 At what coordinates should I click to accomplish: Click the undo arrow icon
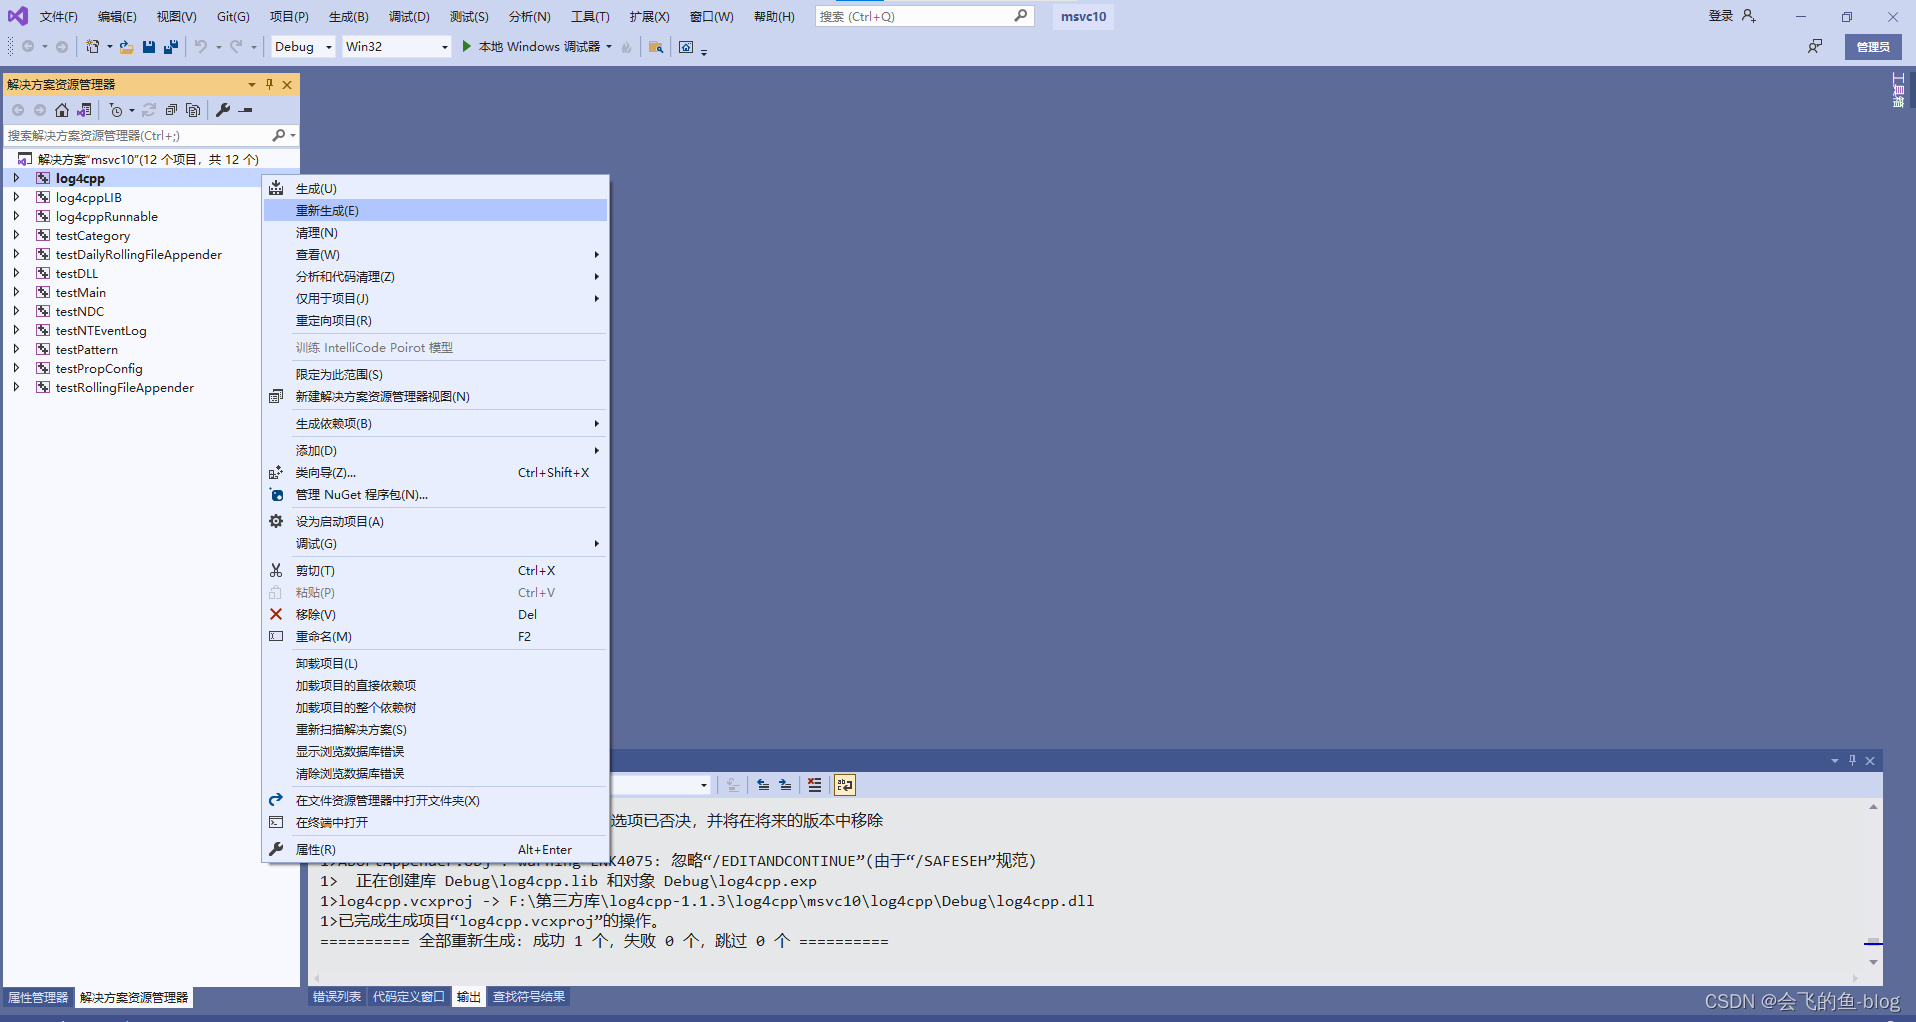pos(201,47)
